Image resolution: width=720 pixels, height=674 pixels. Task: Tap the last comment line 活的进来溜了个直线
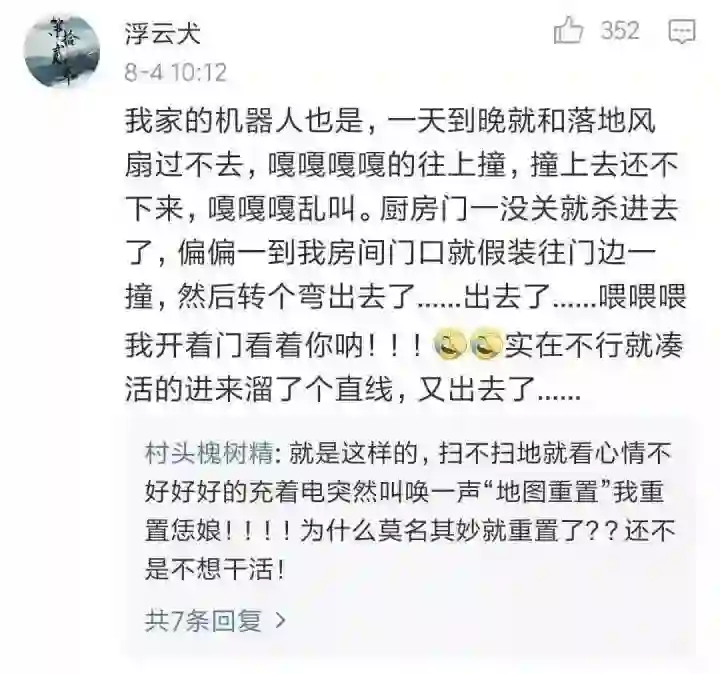click(x=353, y=388)
